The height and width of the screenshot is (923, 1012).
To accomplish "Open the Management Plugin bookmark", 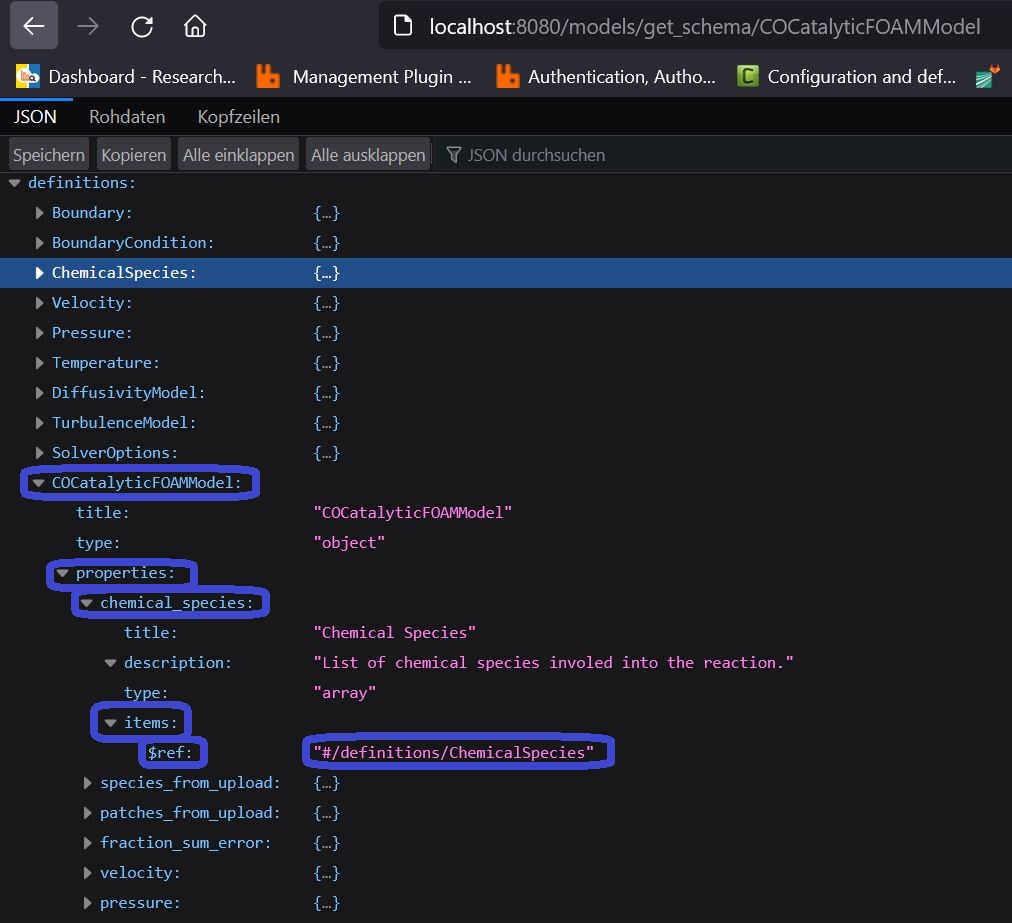I will click(363, 77).
